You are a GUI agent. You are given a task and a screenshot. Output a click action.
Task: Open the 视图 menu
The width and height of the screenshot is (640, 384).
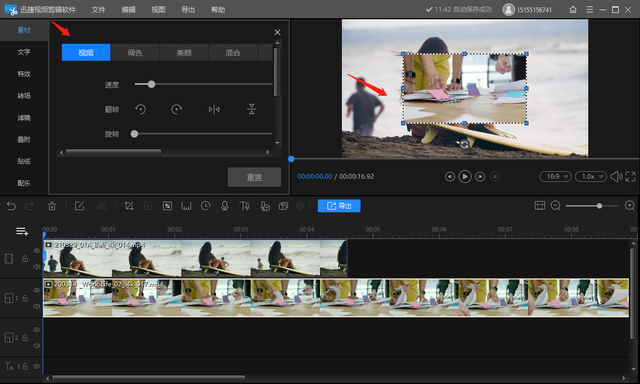coord(158,9)
